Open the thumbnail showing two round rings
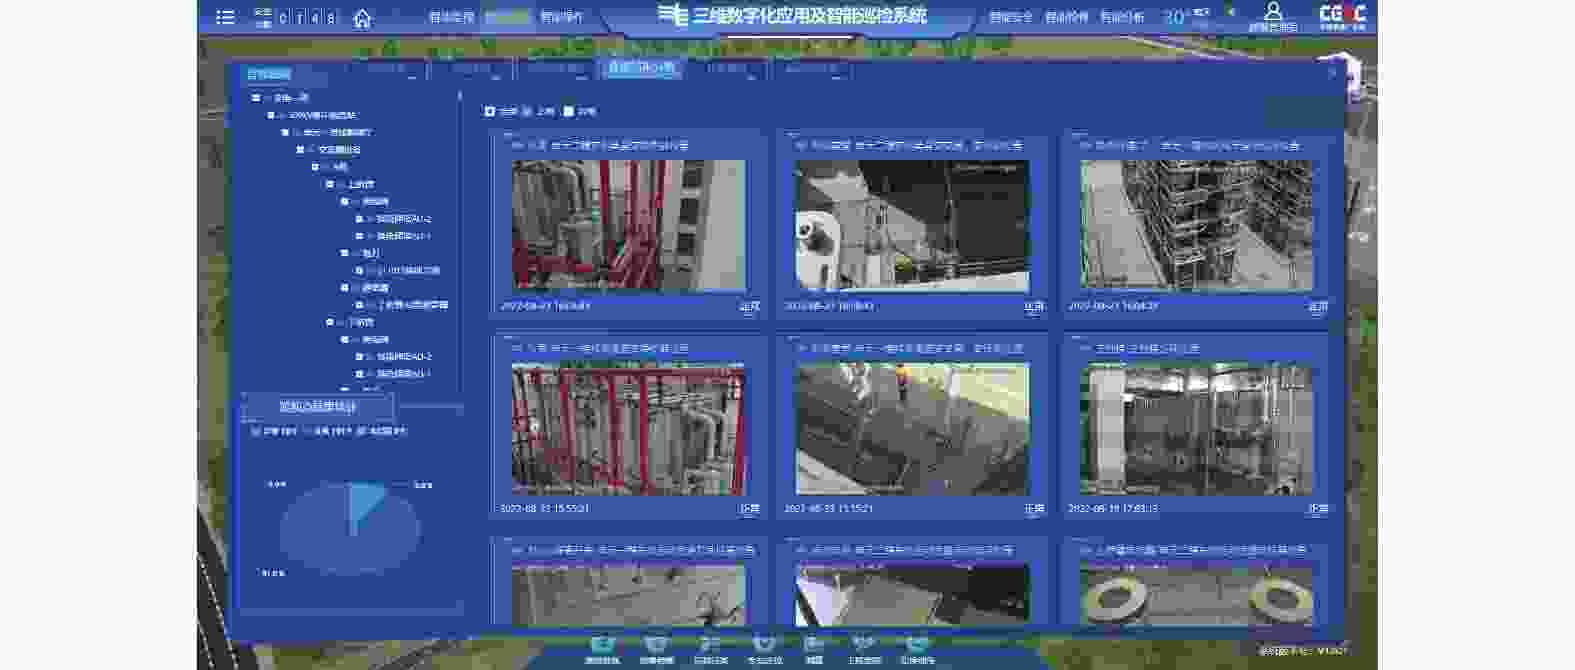Viewport: 1575px width, 670px height. pos(1196,597)
